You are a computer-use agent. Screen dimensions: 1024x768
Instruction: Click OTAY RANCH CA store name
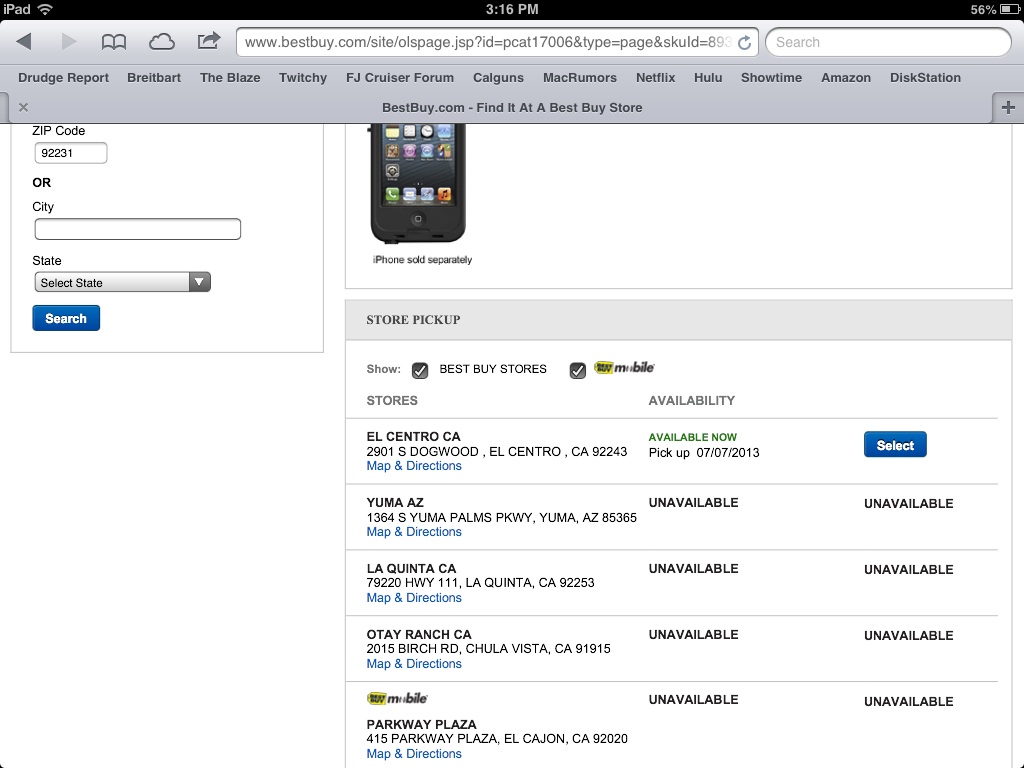tap(419, 634)
